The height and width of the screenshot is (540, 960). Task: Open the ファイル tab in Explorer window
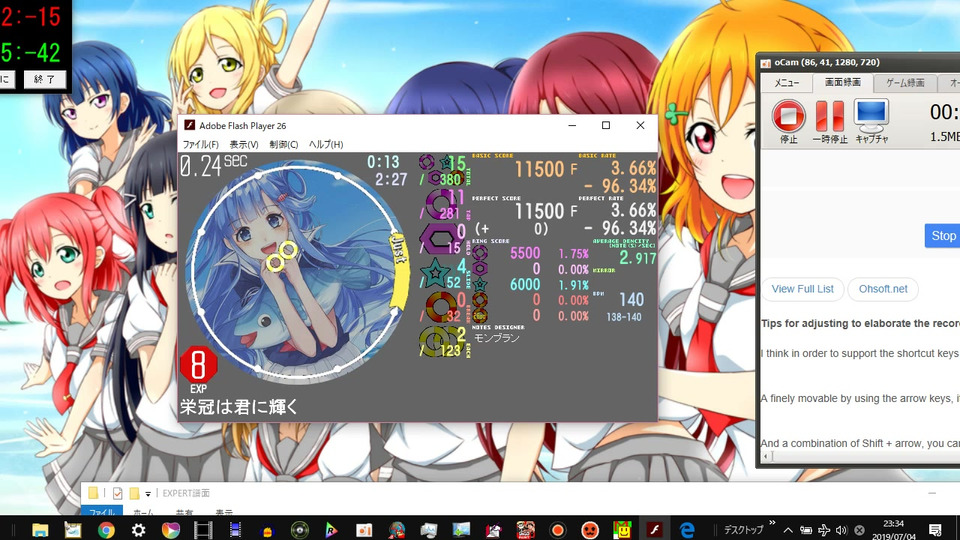(x=102, y=512)
